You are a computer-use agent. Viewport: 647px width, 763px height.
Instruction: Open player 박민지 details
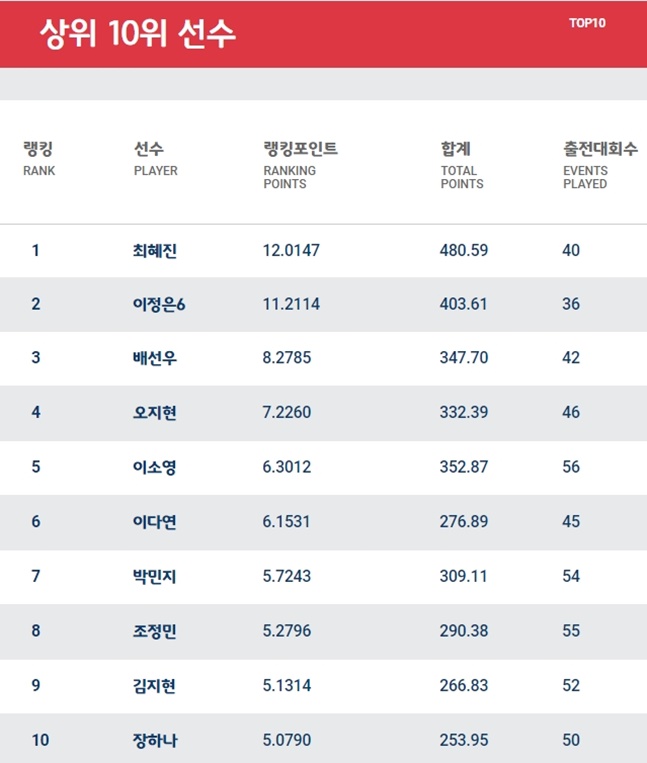coord(155,576)
